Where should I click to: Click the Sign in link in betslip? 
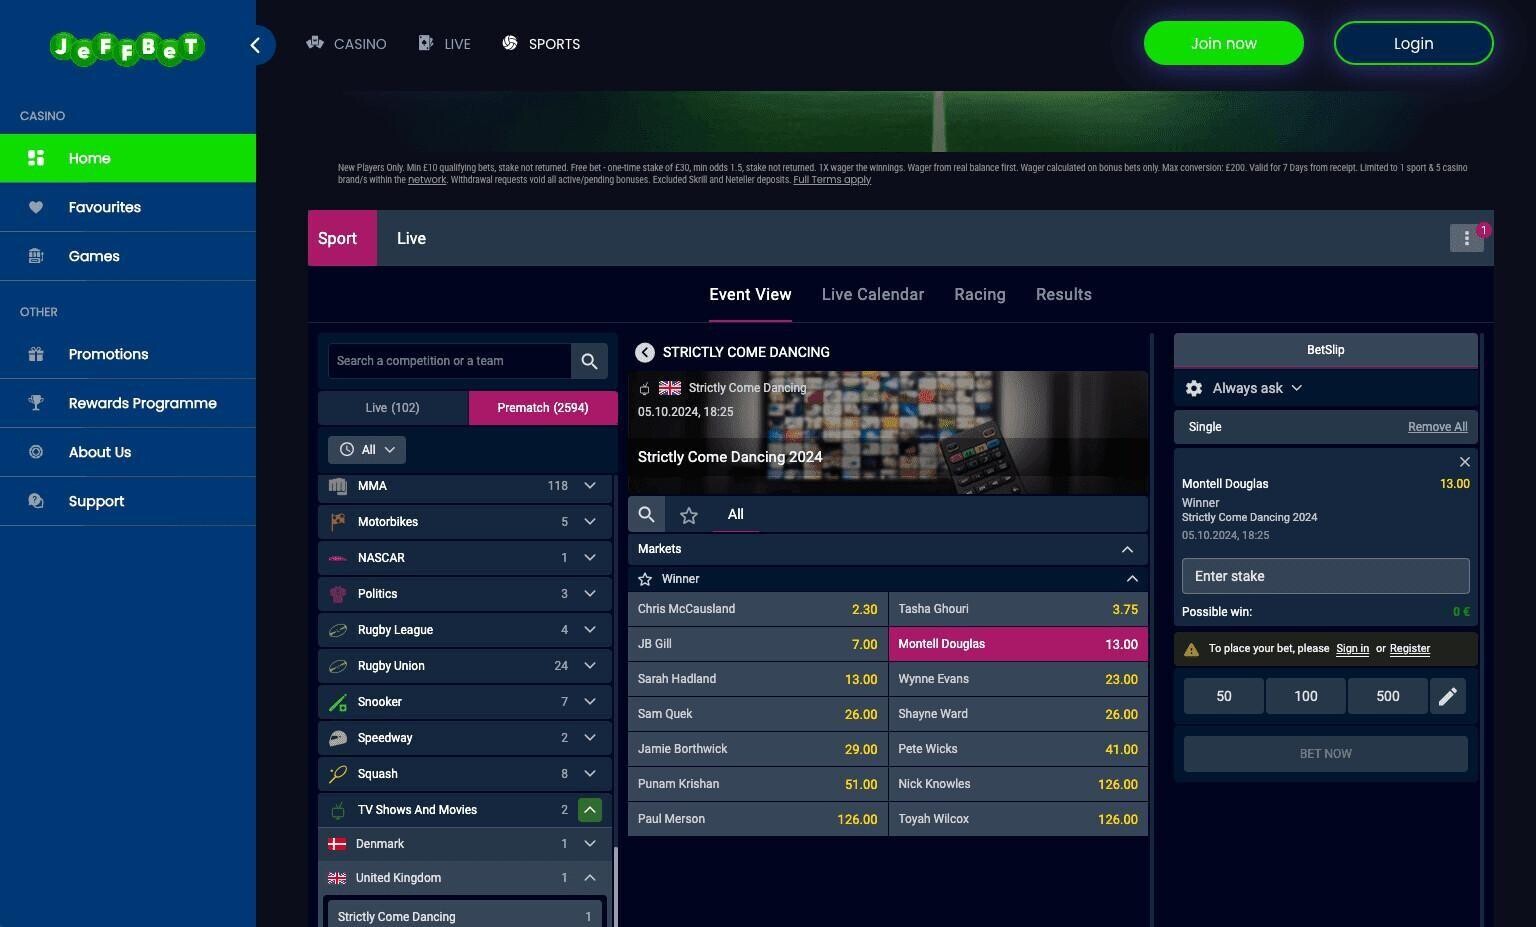pos(1353,649)
